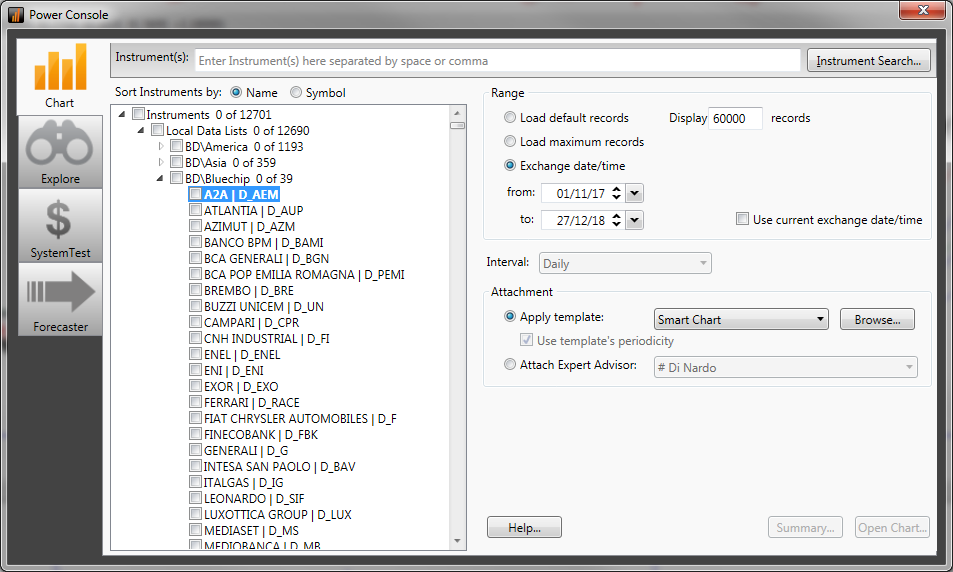Open the Forecaster arrow tab

[x=60, y=300]
